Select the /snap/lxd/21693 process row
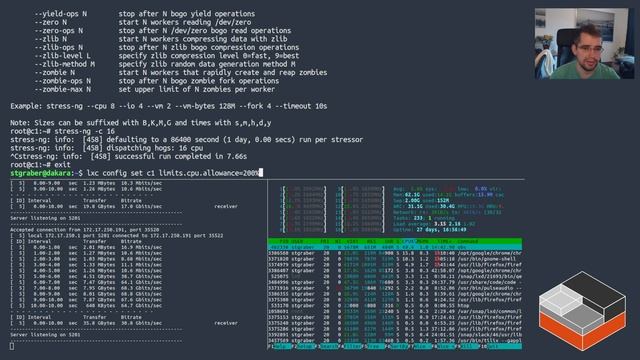The width and height of the screenshot is (640, 360). 395,276
